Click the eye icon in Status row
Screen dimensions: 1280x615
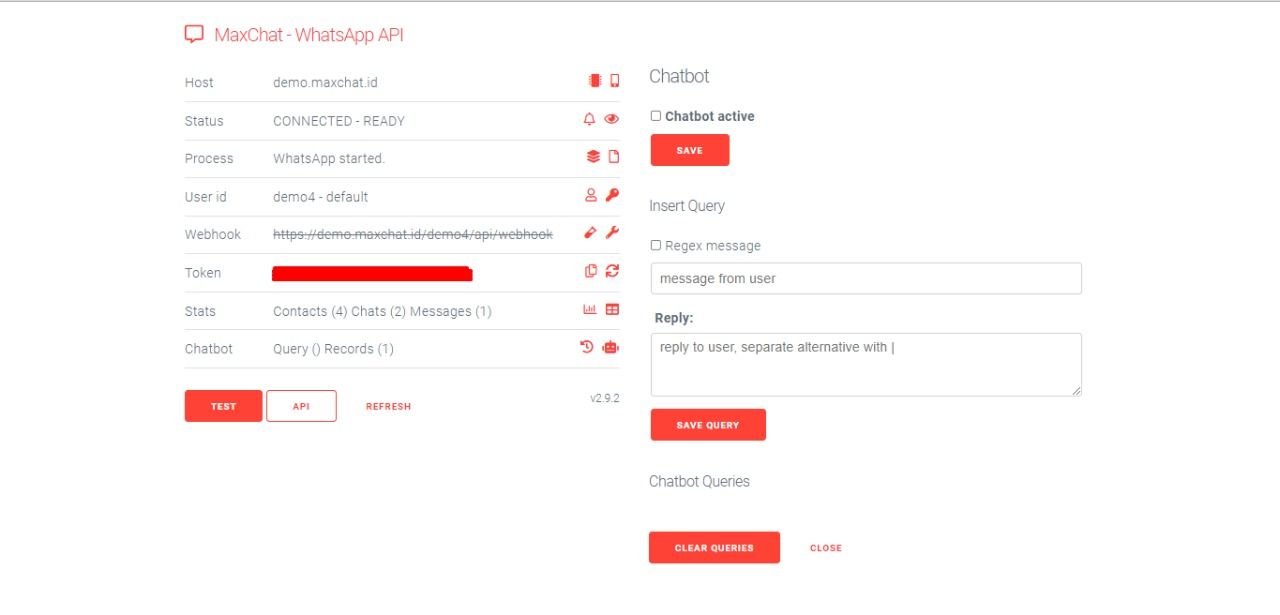pyautogui.click(x=612, y=119)
